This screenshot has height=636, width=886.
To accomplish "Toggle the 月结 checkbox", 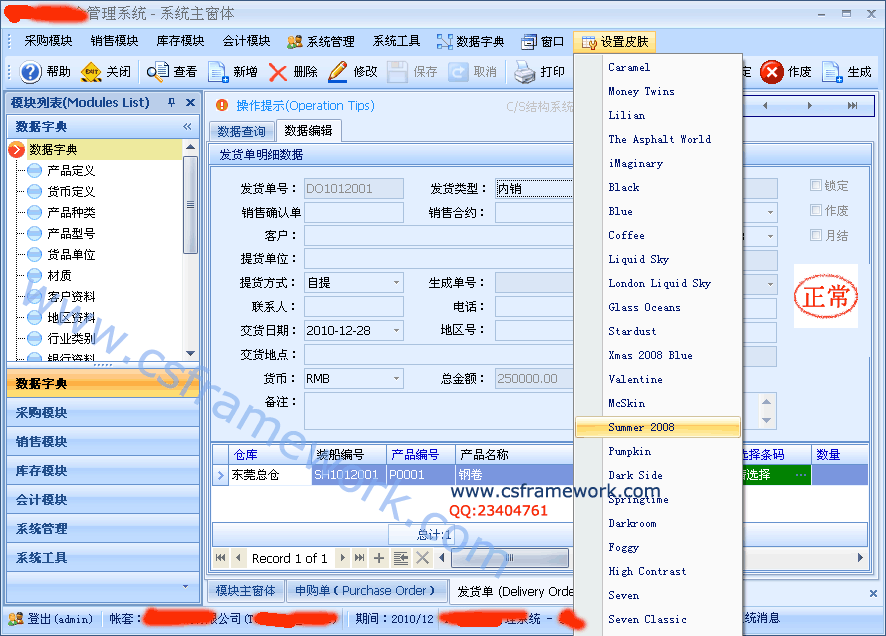I will 816,236.
